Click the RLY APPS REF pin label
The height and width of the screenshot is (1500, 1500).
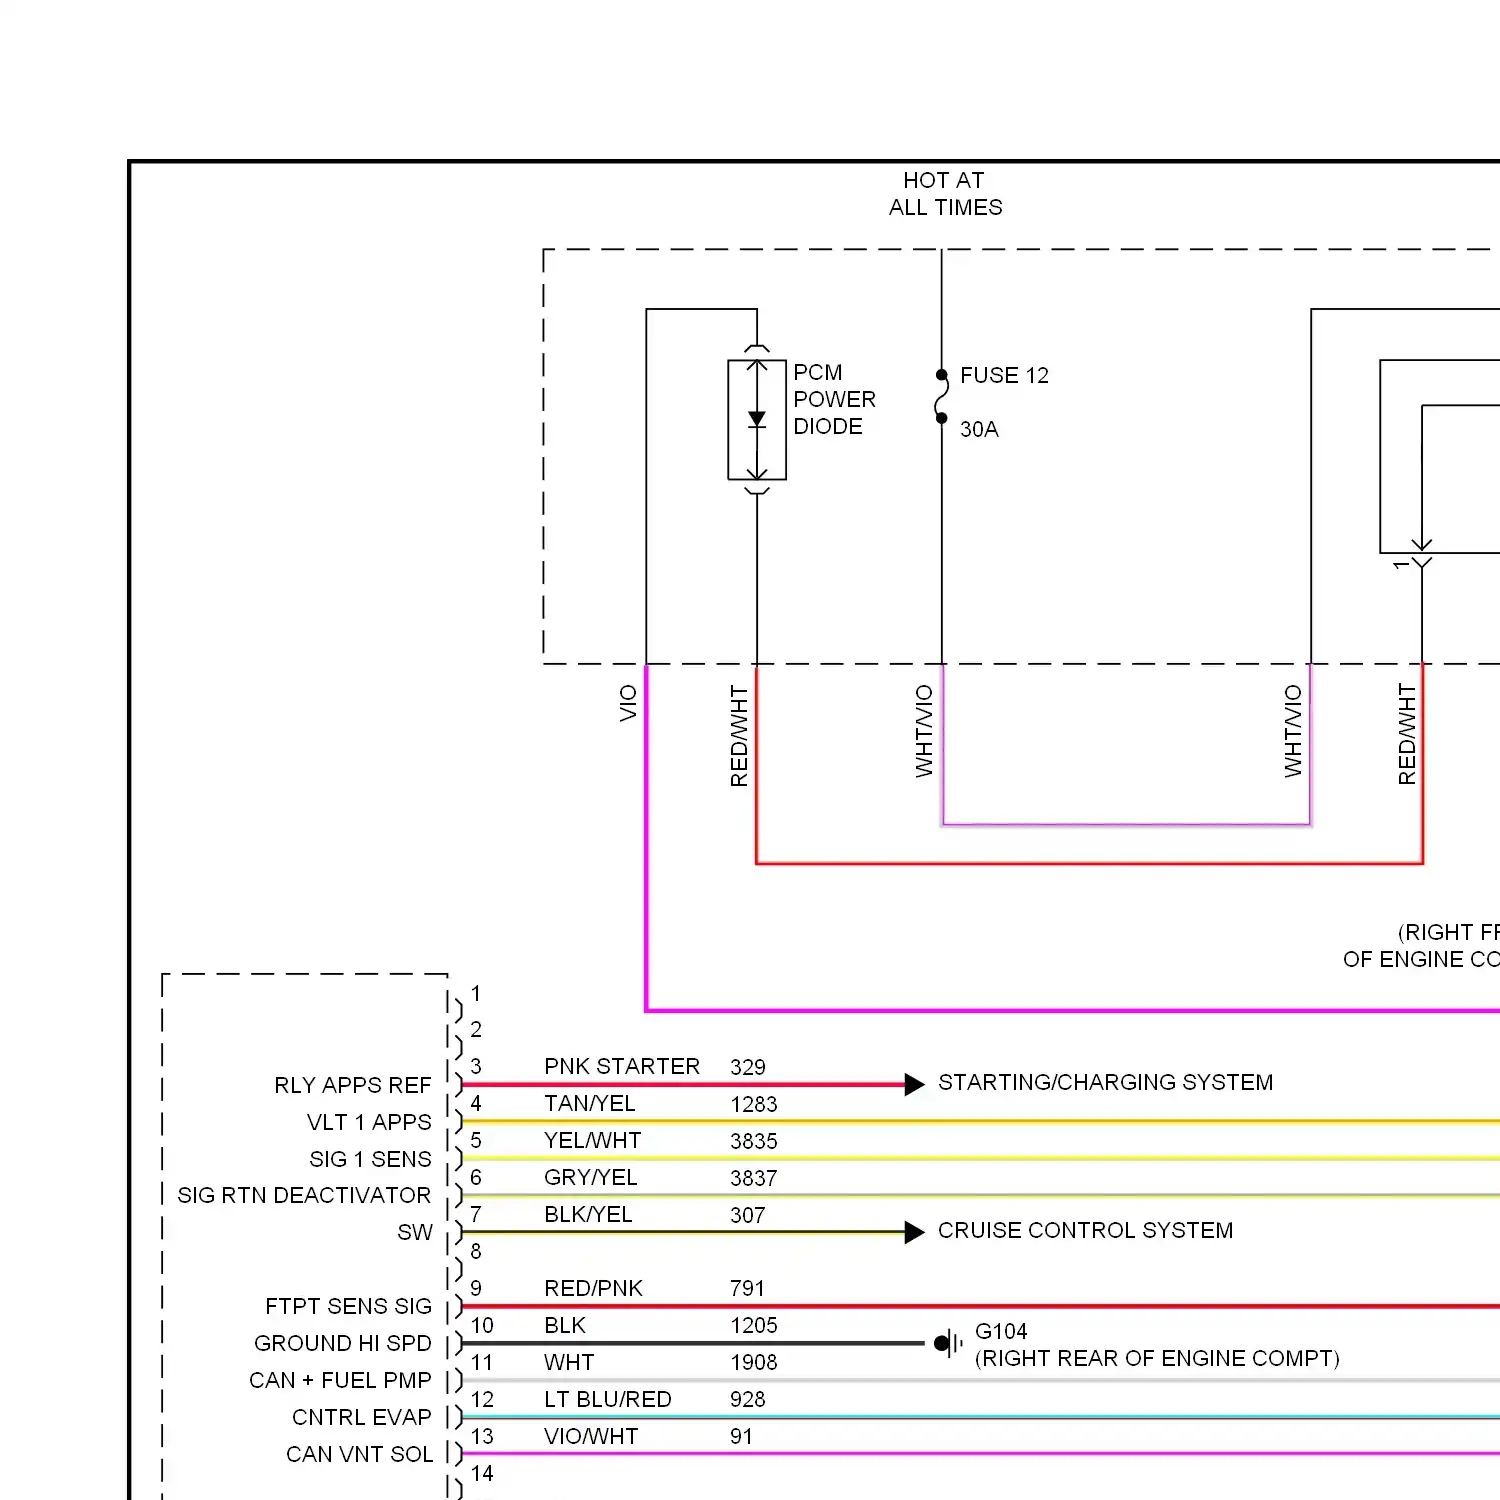pyautogui.click(x=352, y=1085)
